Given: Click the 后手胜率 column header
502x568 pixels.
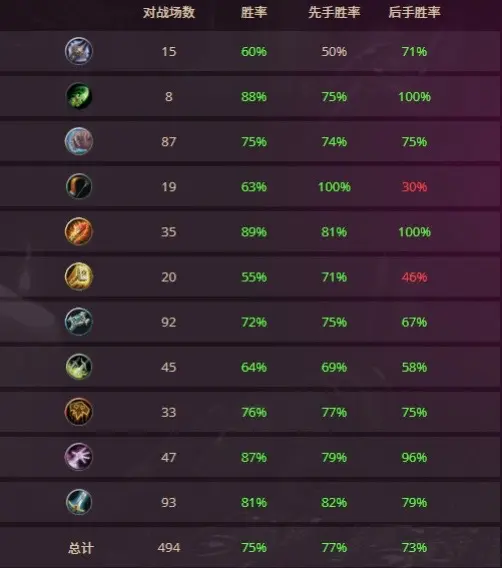Looking at the screenshot, I should 414,12.
